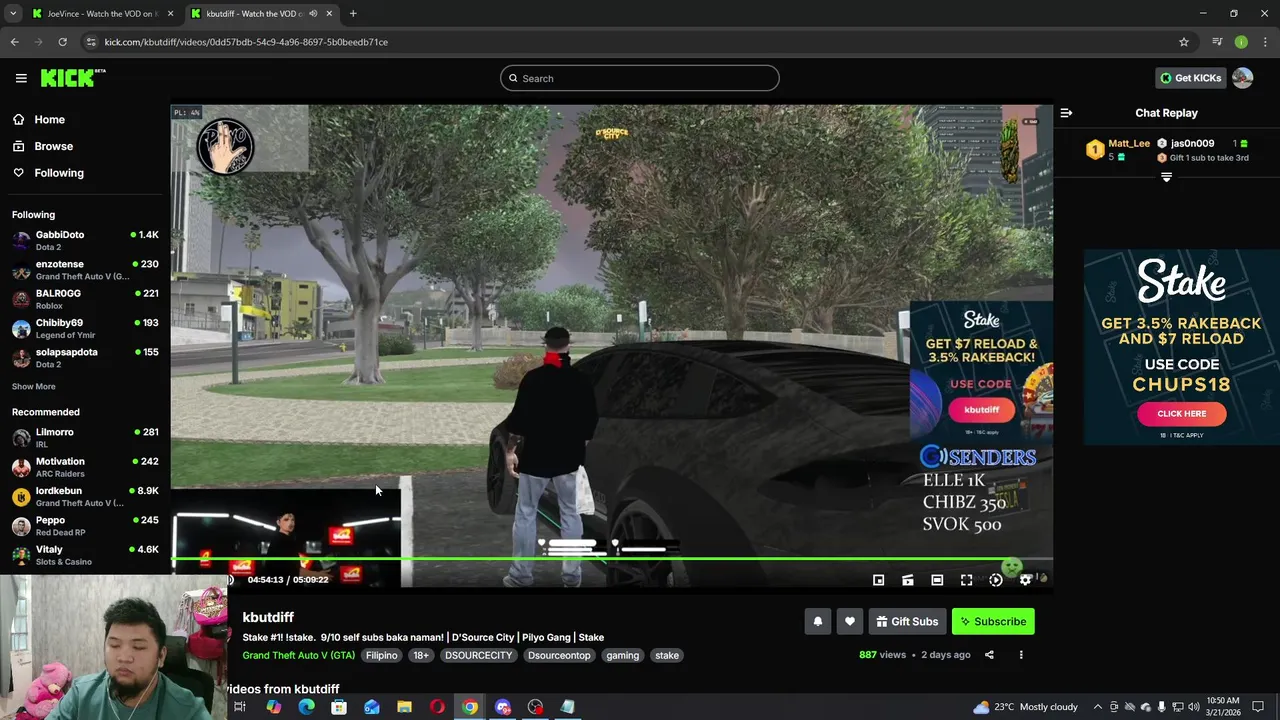Select the Filipino tag

click(381, 655)
